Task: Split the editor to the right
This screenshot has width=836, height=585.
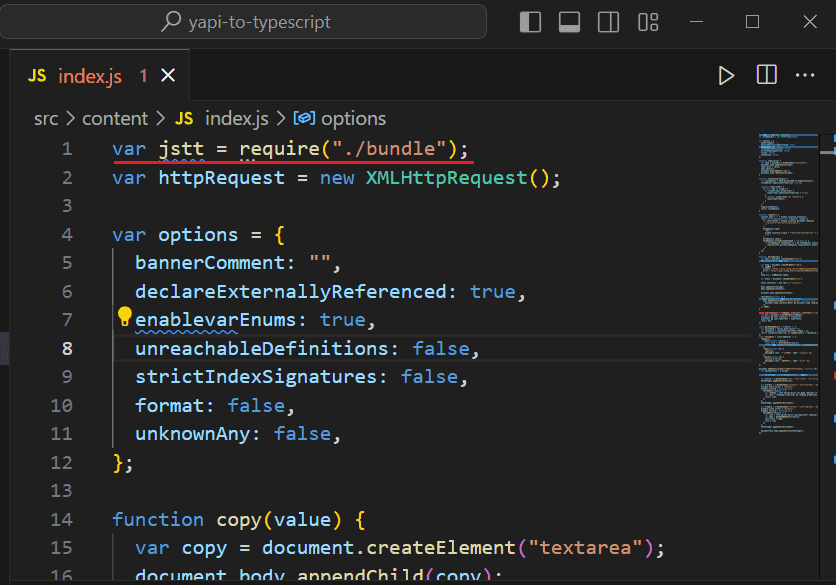Action: point(767,76)
